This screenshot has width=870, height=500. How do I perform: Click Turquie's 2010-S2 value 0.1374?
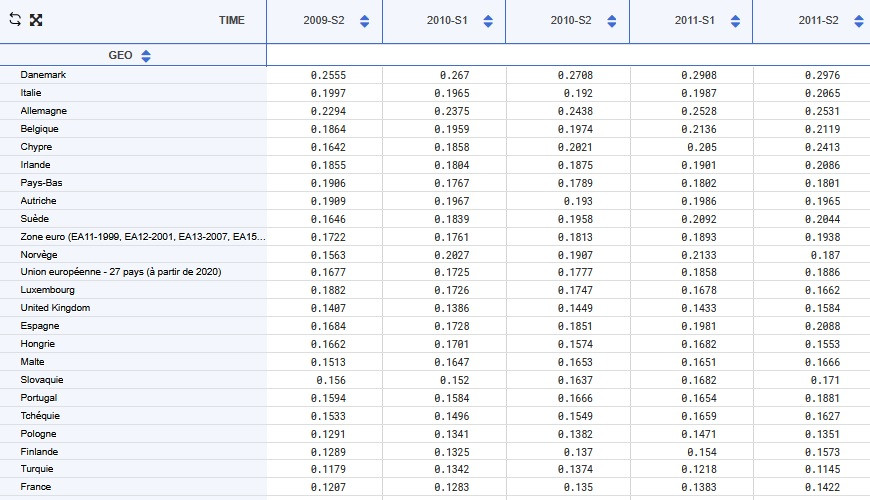click(575, 469)
